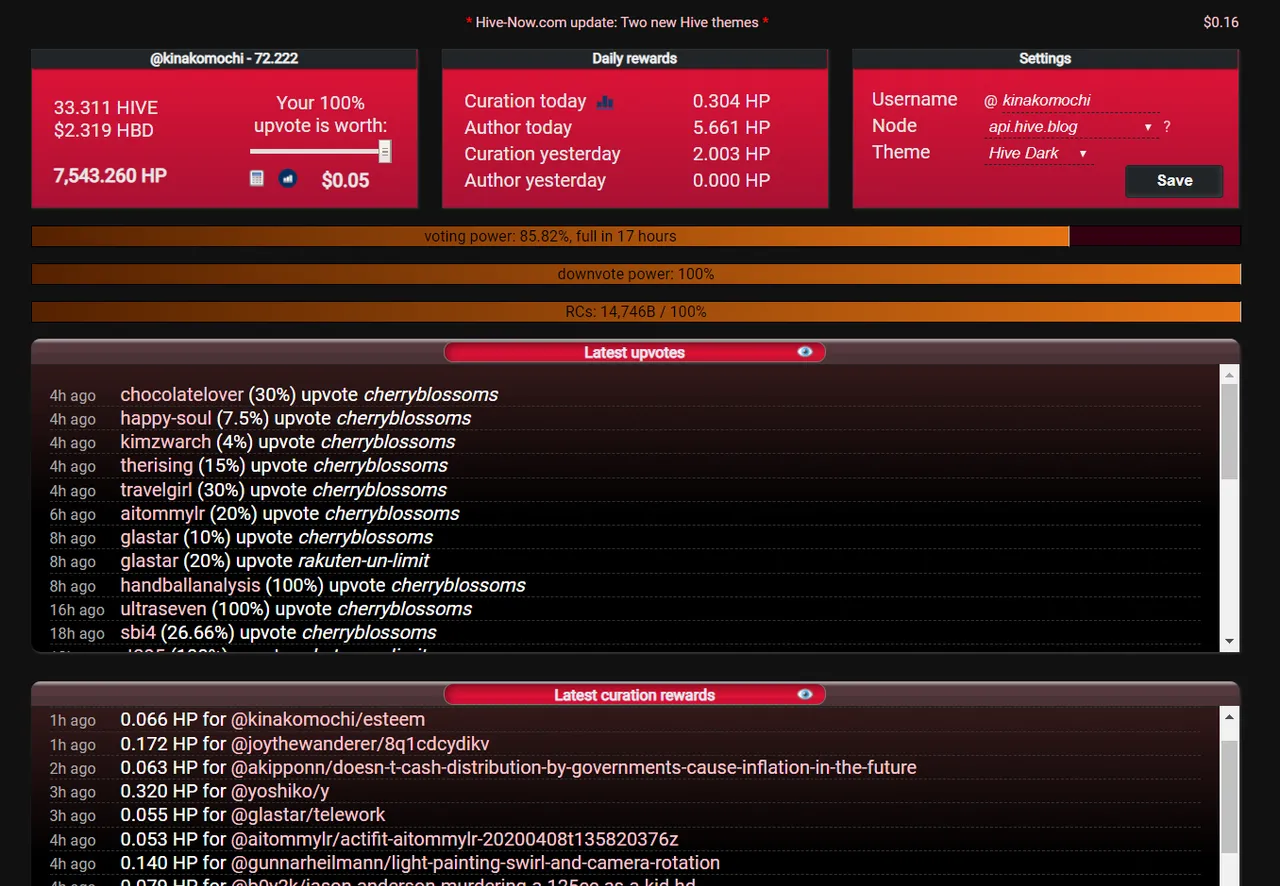
Task: Click the $0.16 price in the corner
Action: pos(1221,22)
